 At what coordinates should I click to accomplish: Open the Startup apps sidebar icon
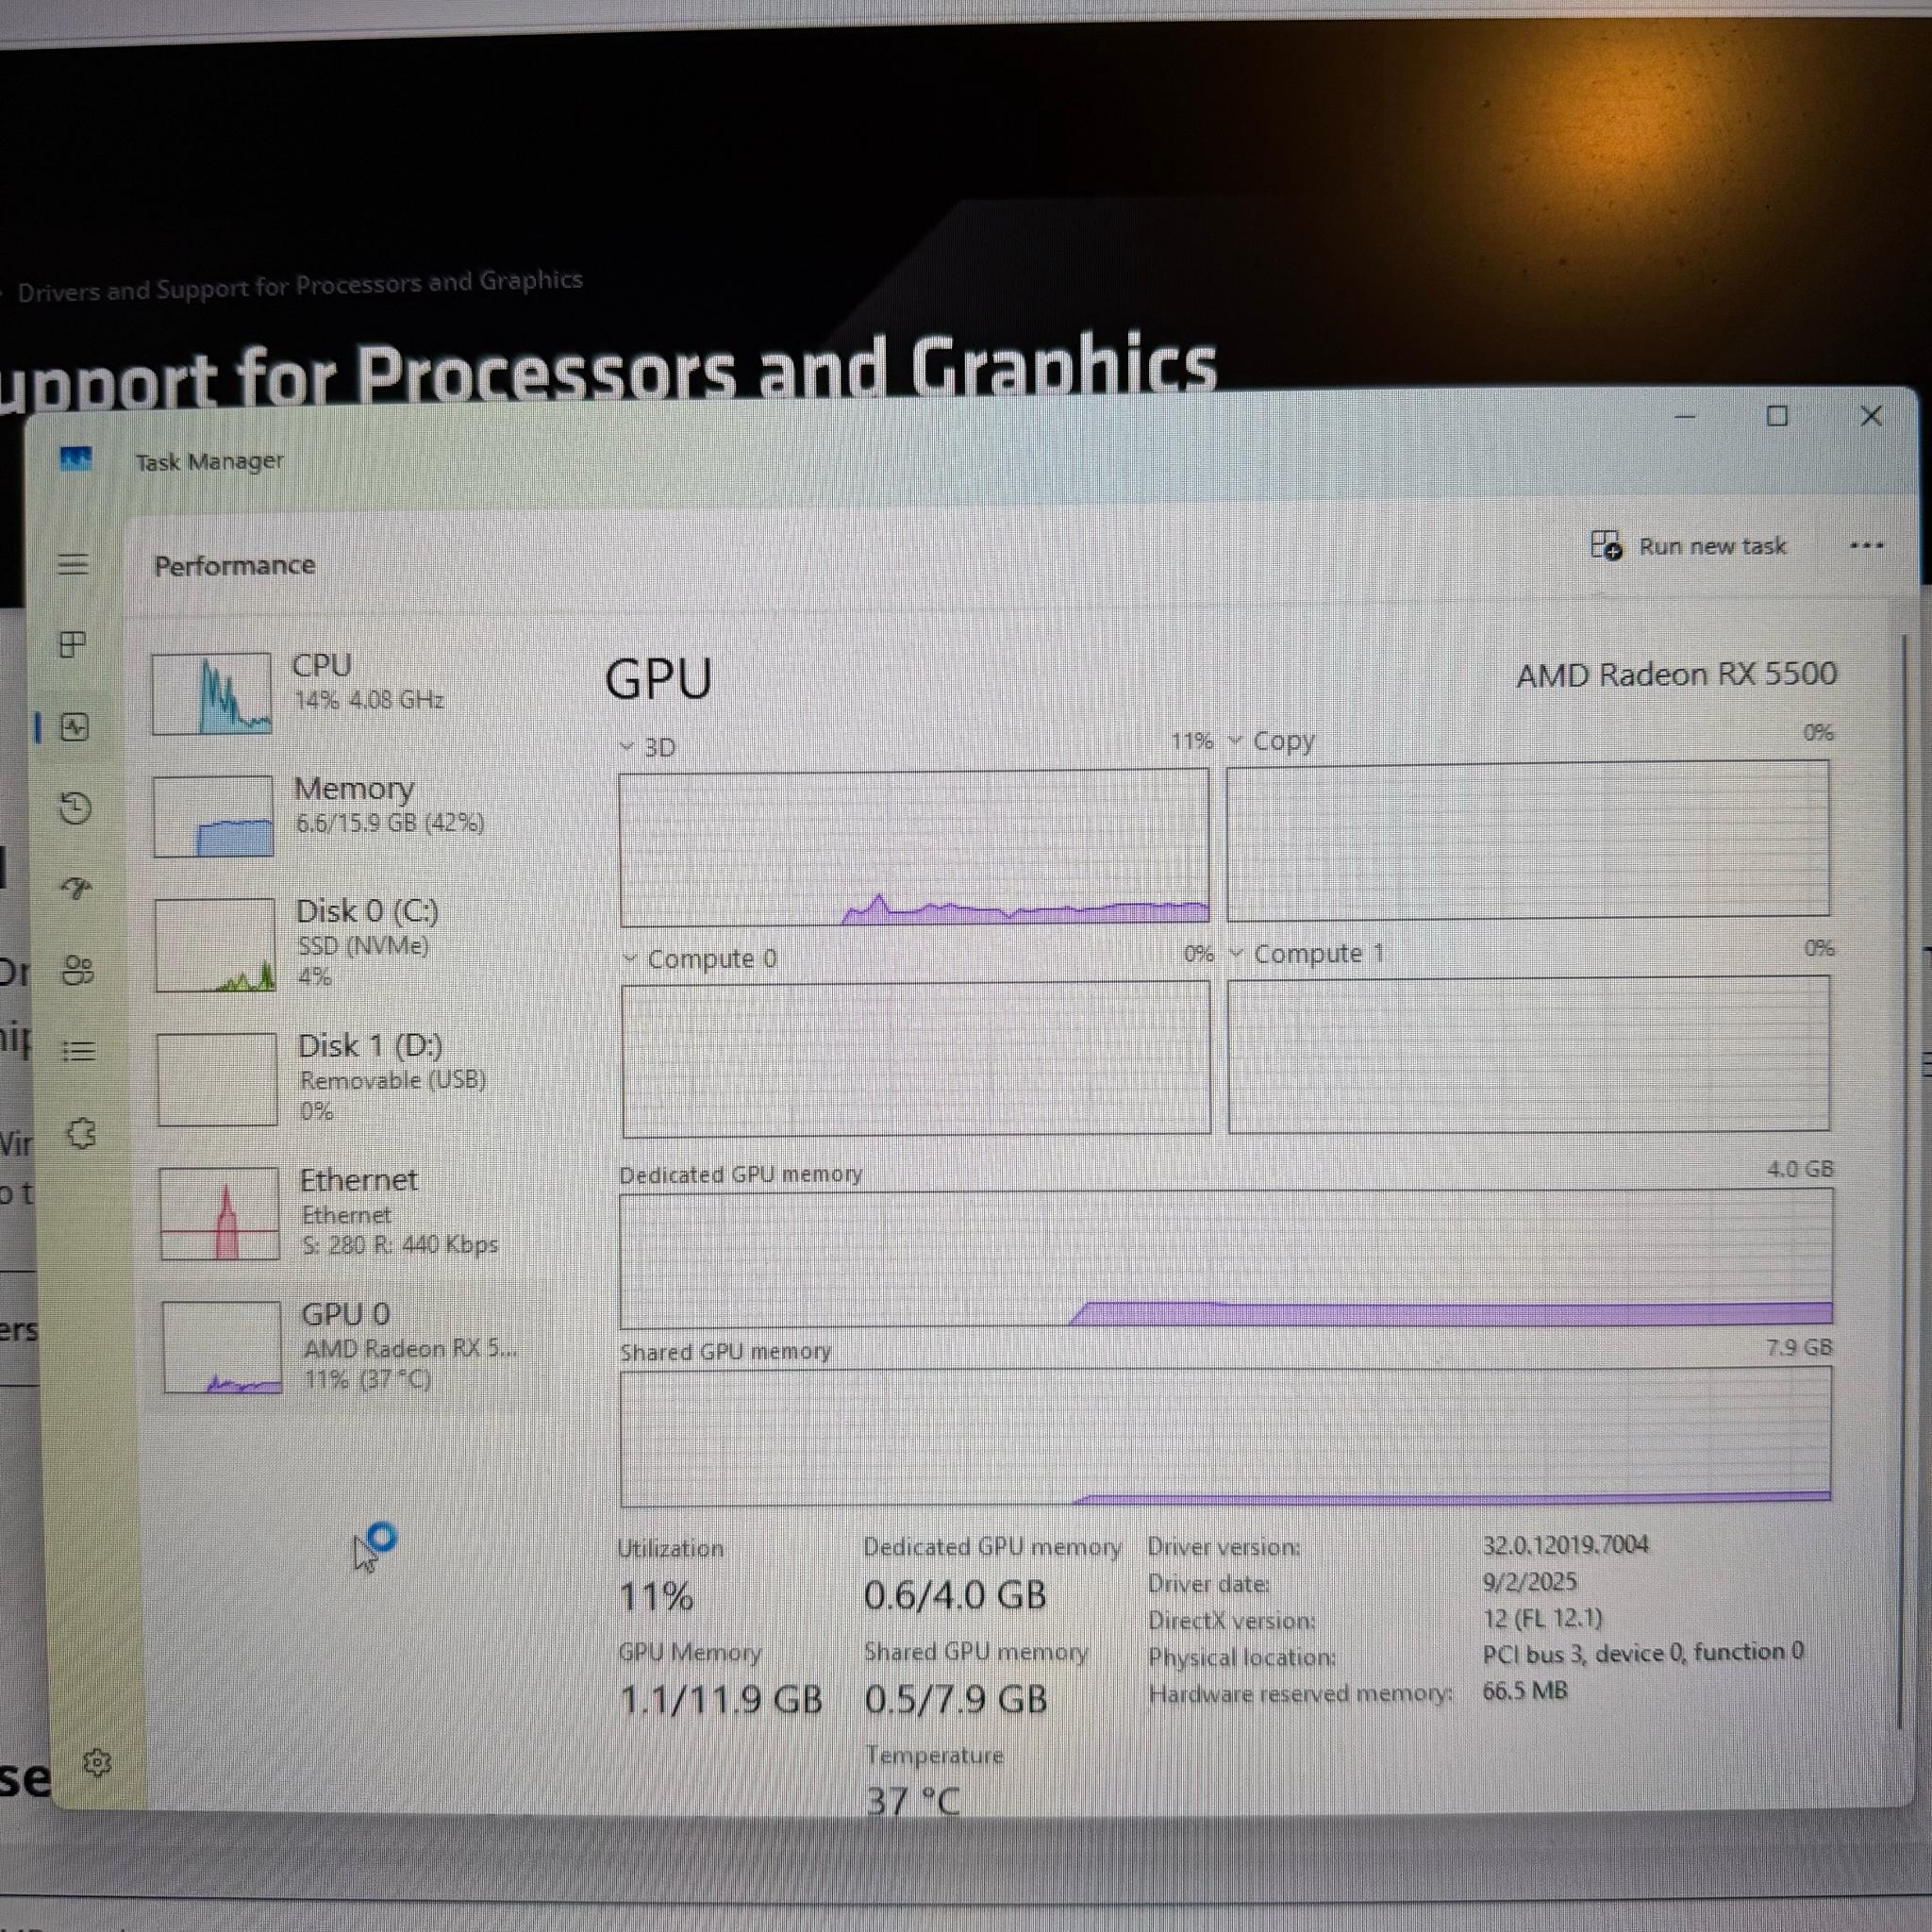77,888
